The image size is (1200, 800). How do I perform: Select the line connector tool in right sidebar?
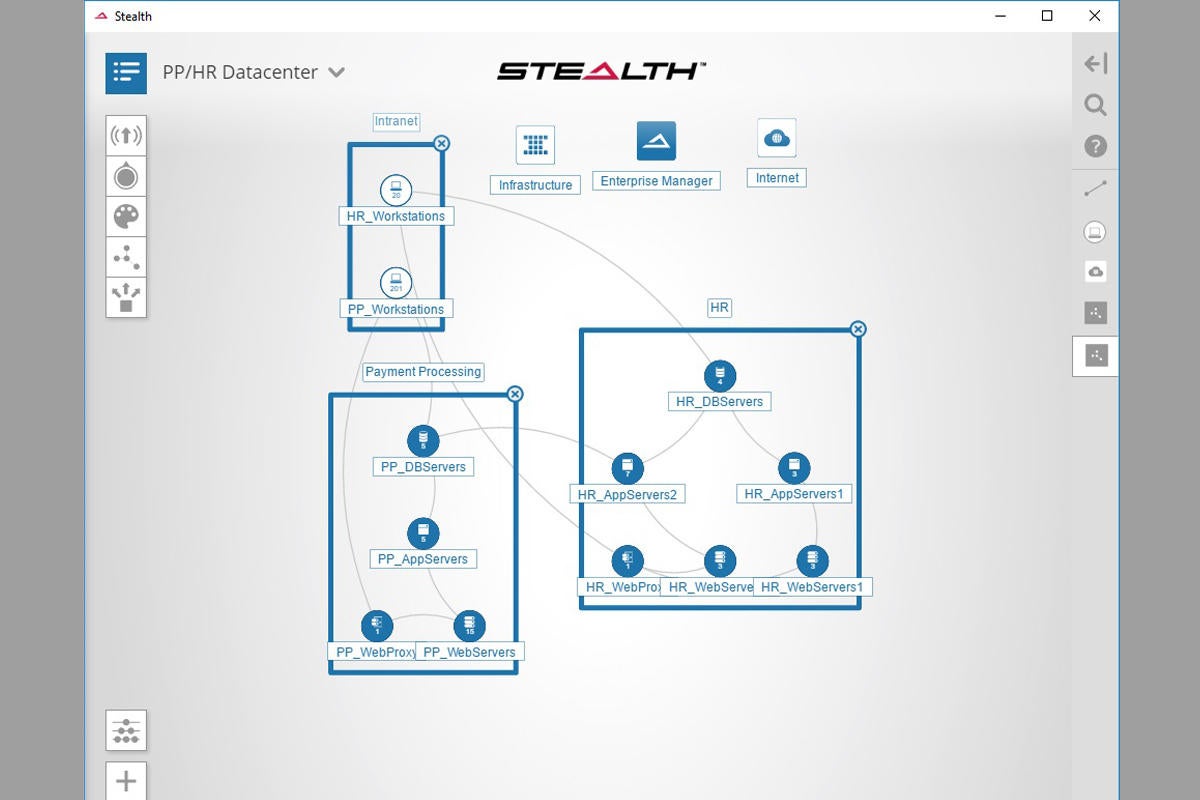click(1095, 188)
